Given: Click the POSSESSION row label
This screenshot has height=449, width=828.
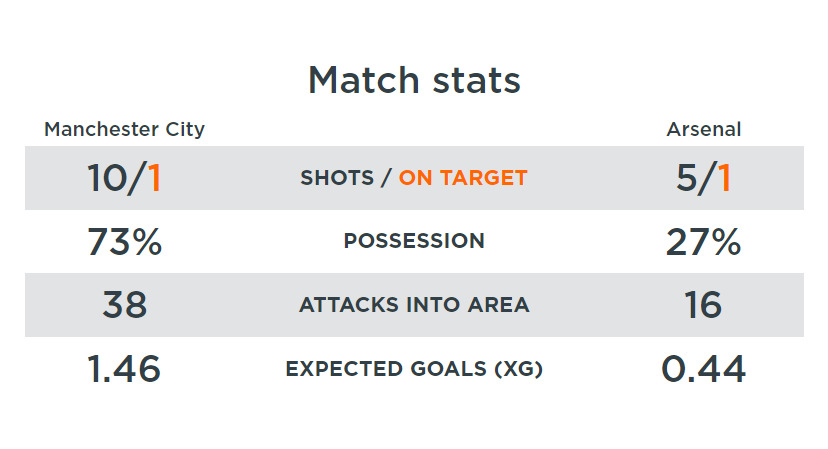Looking at the screenshot, I should click(x=414, y=241).
